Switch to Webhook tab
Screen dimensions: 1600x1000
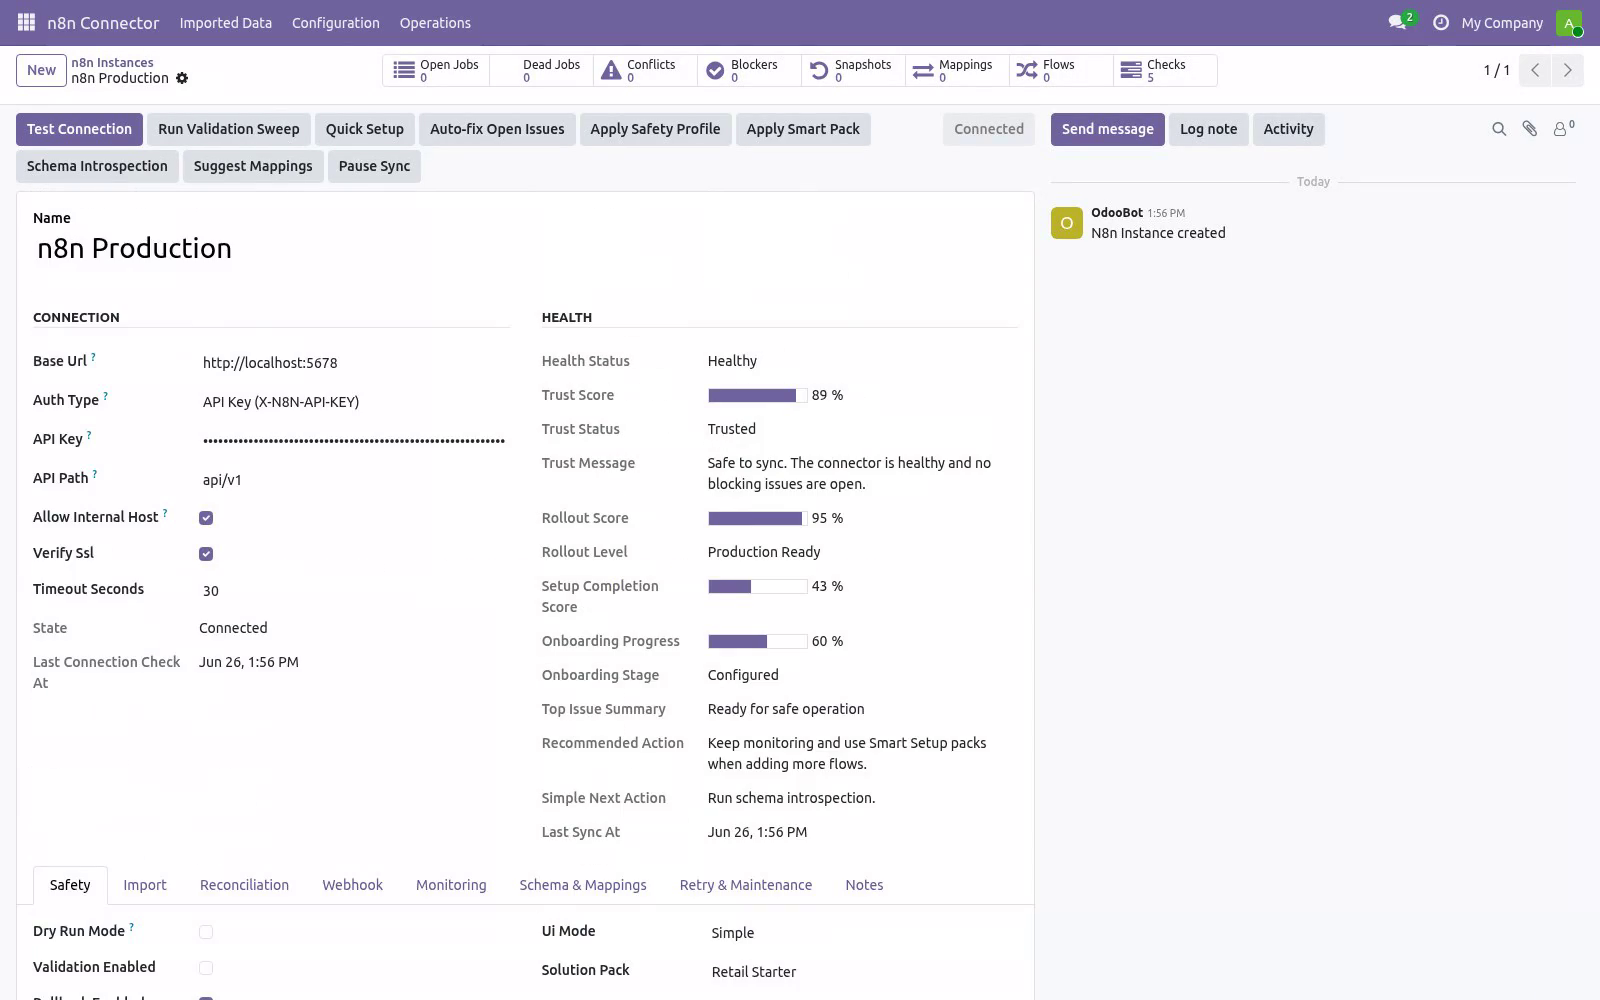353,885
